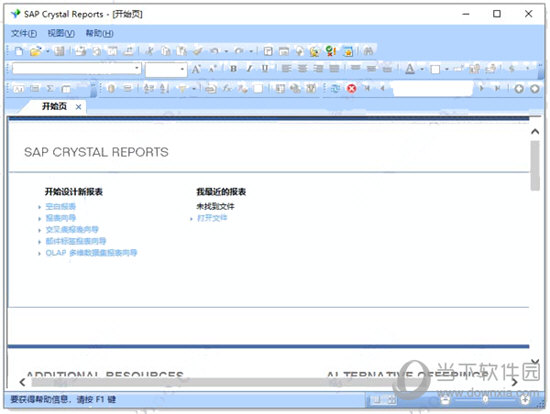Toggle Bold formatting
Image resolution: width=550 pixels, height=414 pixels.
click(233, 69)
